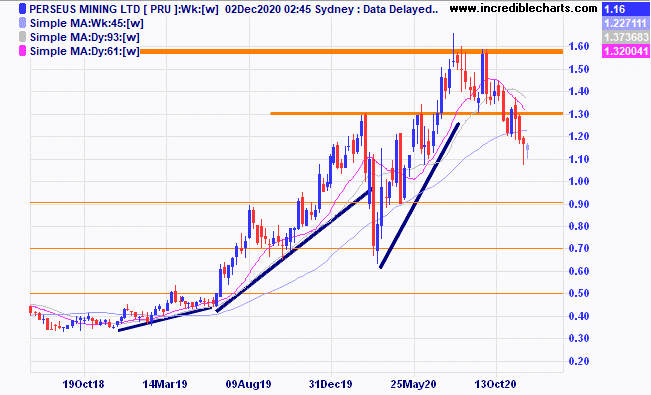Click the 1.30 price axis label
This screenshot has height=395, width=651.
tap(579, 114)
